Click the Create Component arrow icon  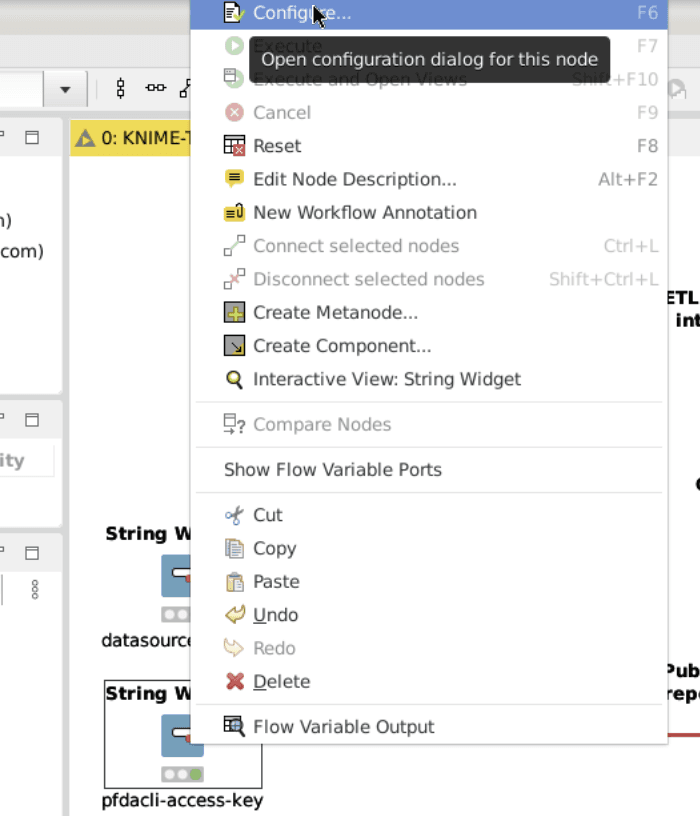click(234, 346)
